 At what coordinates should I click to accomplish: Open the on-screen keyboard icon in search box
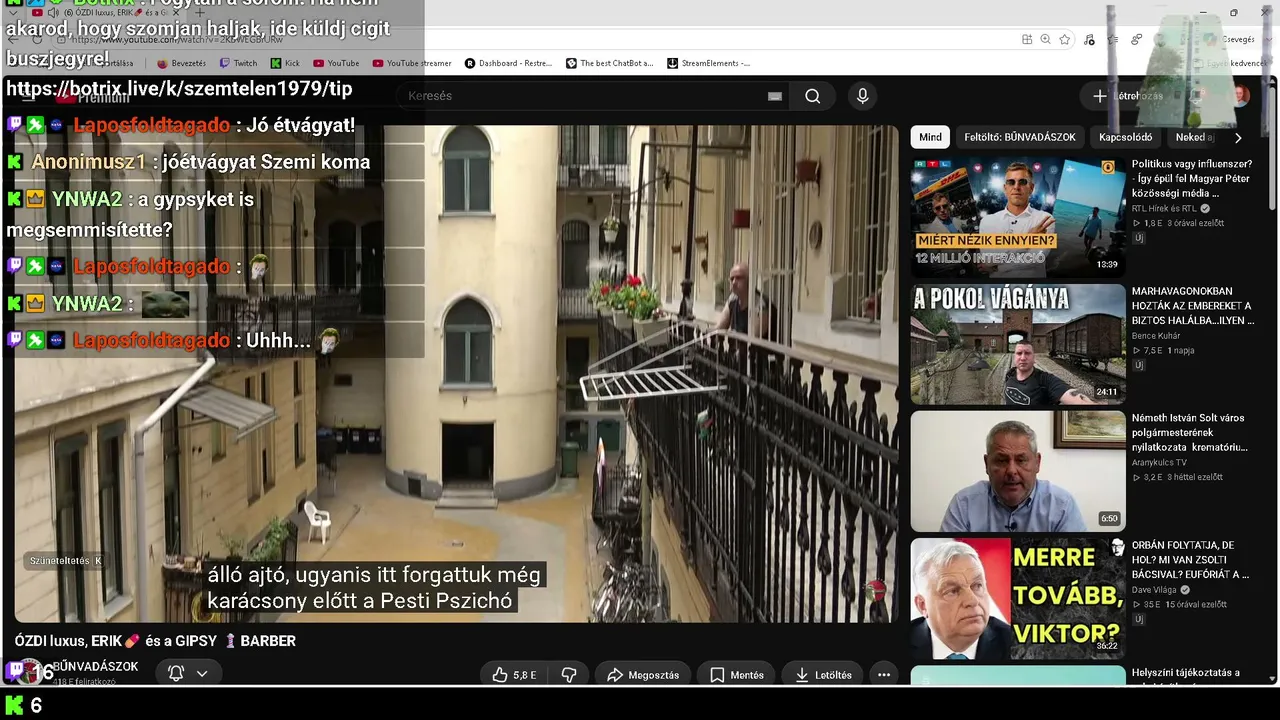coord(774,96)
